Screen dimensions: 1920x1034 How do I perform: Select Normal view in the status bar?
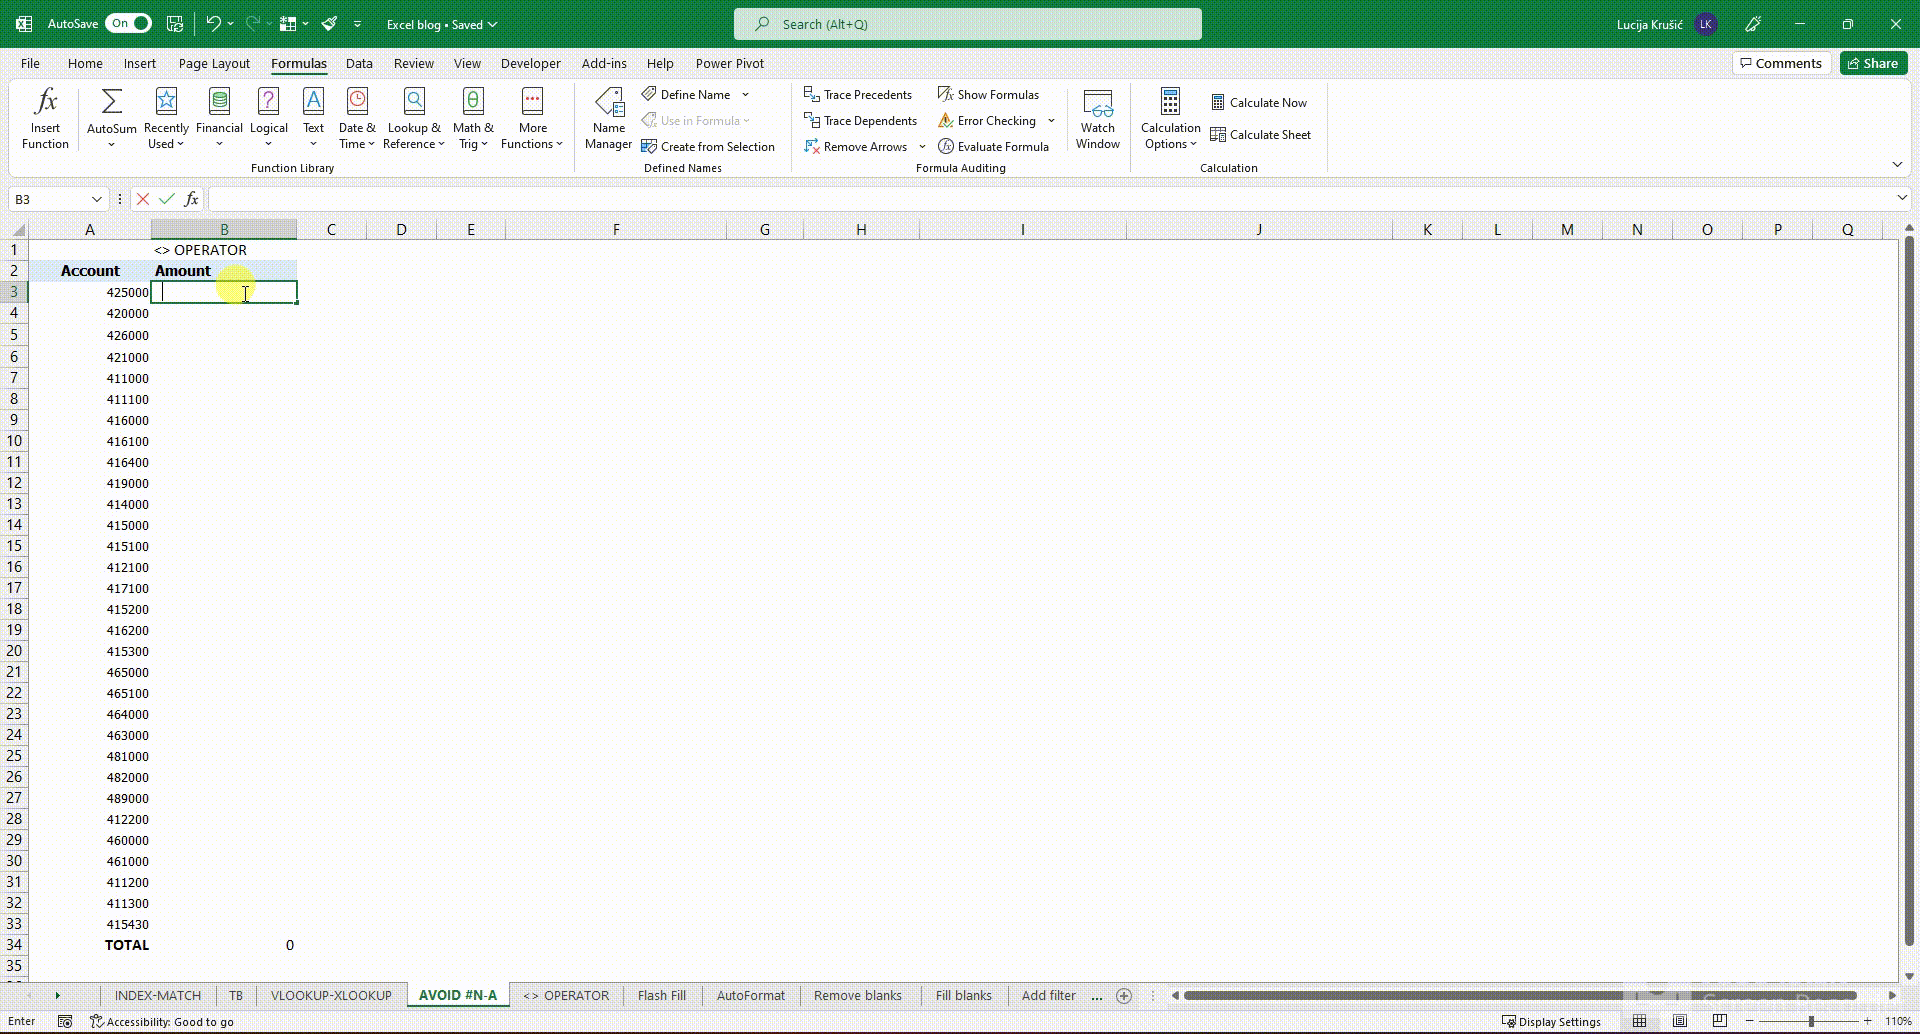tap(1640, 1021)
